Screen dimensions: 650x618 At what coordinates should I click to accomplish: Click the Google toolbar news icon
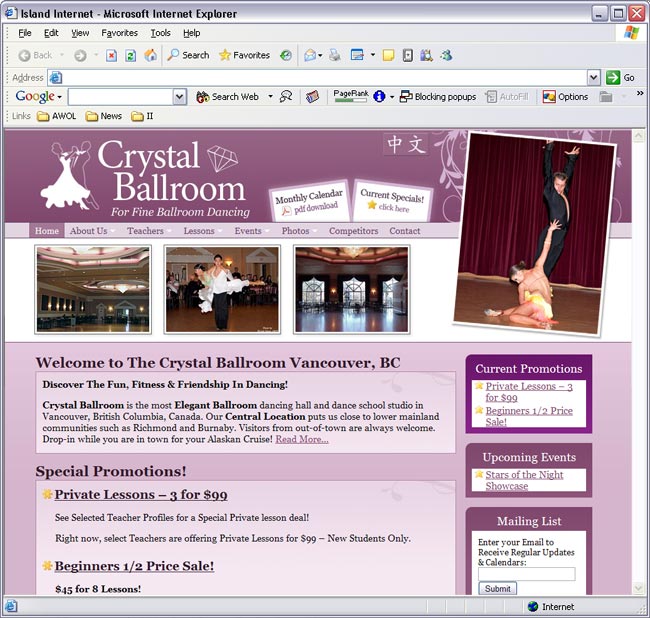[312, 97]
